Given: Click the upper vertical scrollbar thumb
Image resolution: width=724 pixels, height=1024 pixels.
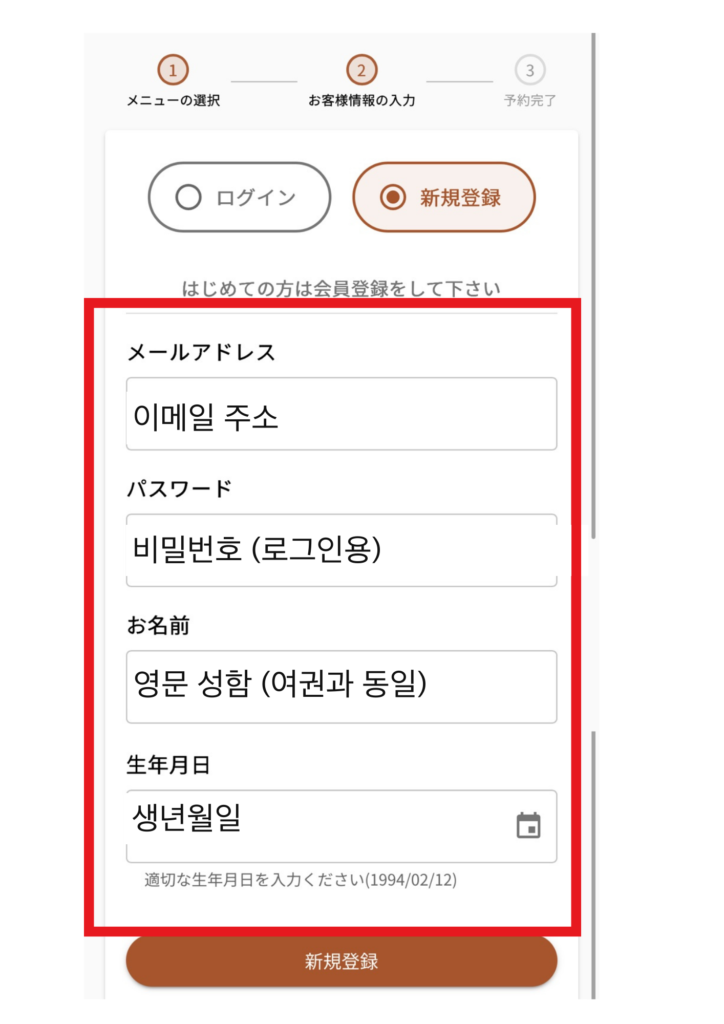Looking at the screenshot, I should tap(593, 286).
